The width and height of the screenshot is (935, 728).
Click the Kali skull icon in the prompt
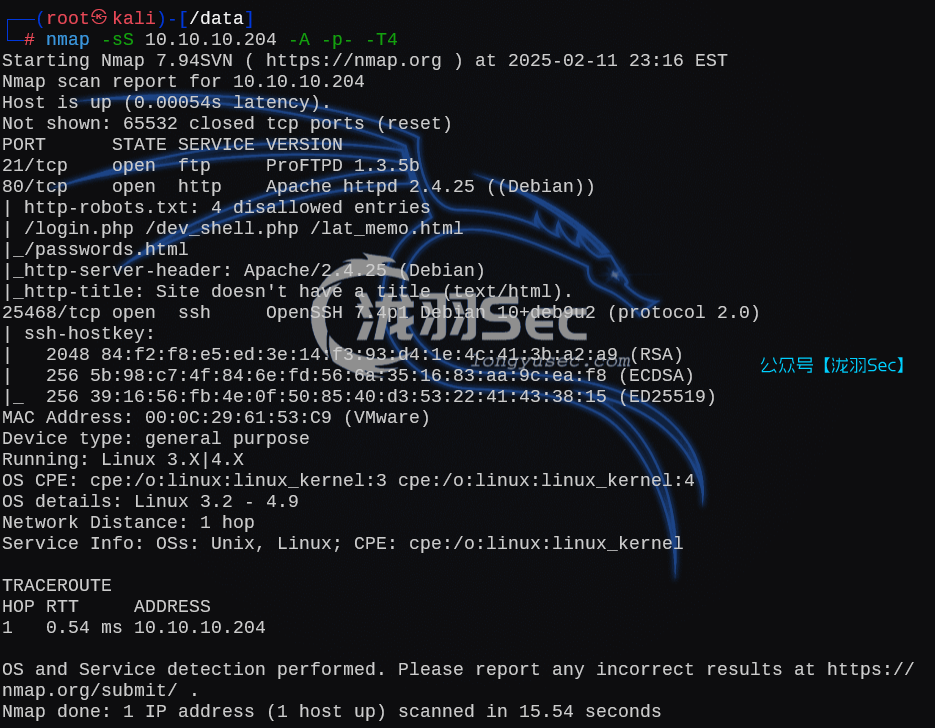pyautogui.click(x=100, y=17)
